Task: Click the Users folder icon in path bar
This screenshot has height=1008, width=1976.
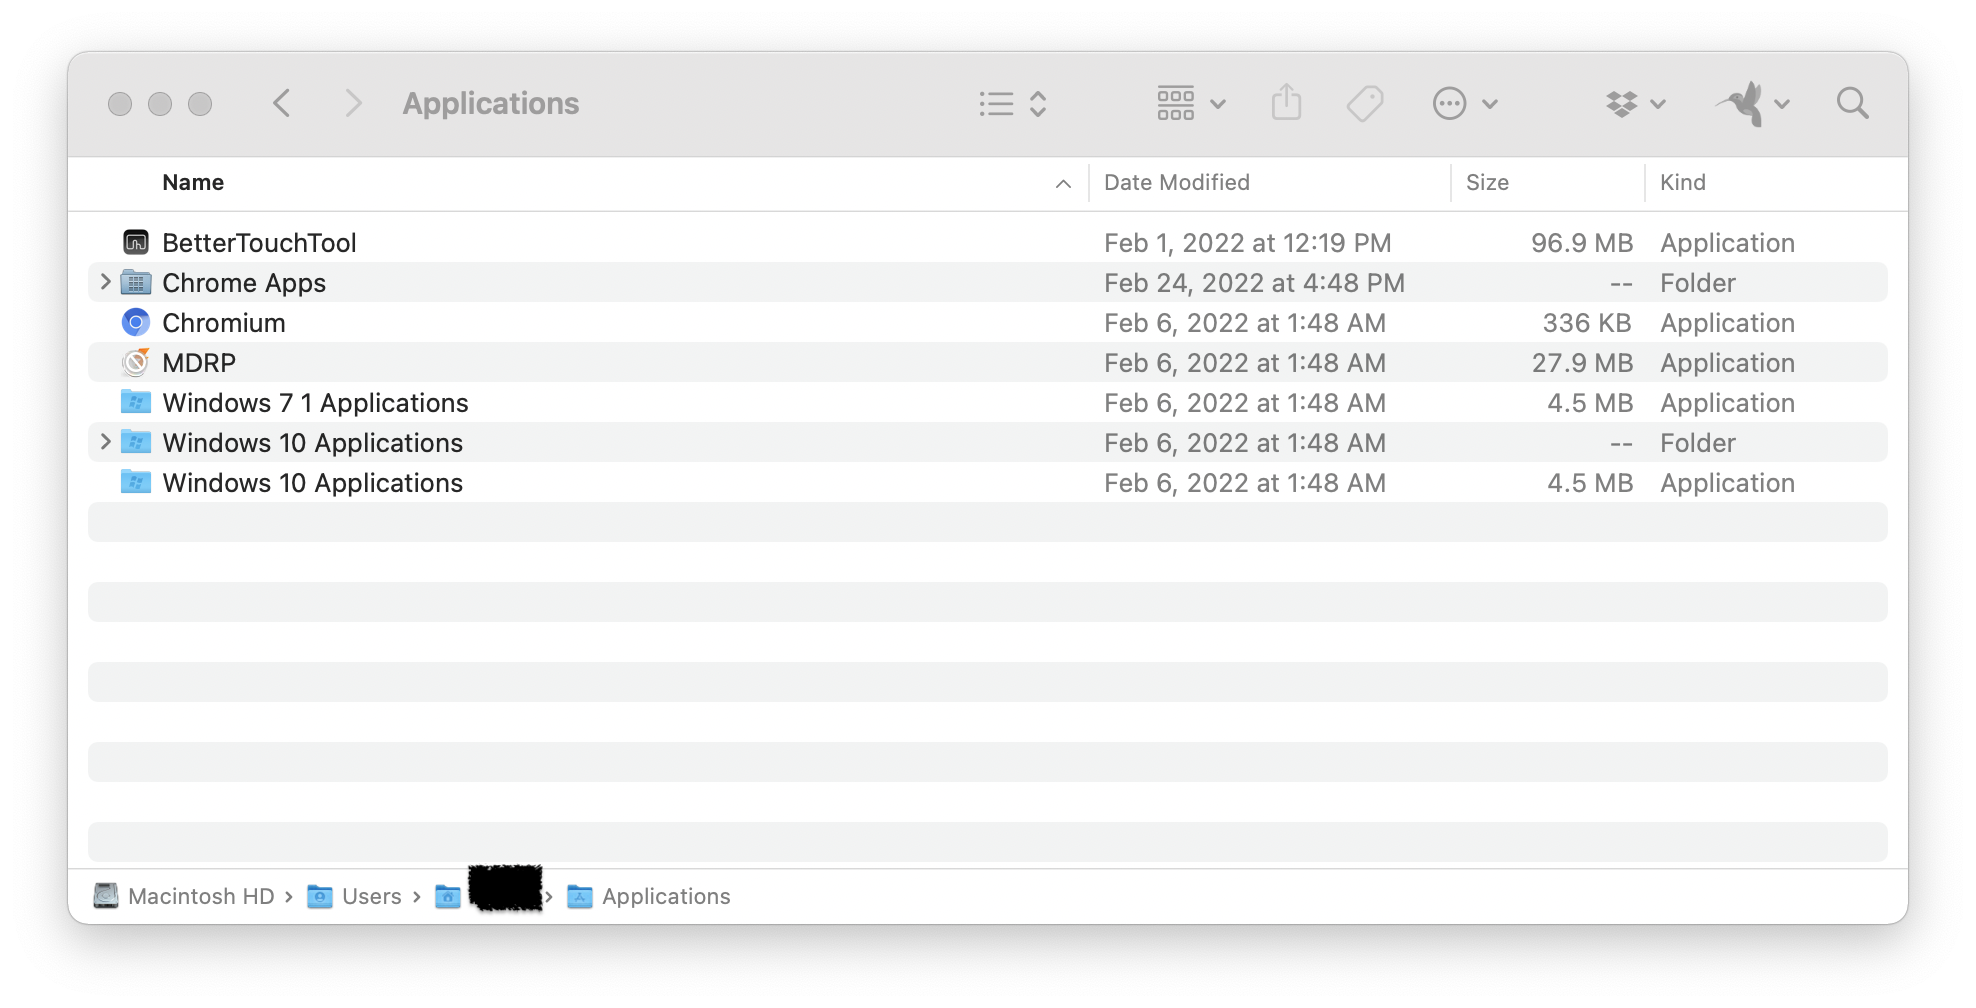Action: click(320, 896)
